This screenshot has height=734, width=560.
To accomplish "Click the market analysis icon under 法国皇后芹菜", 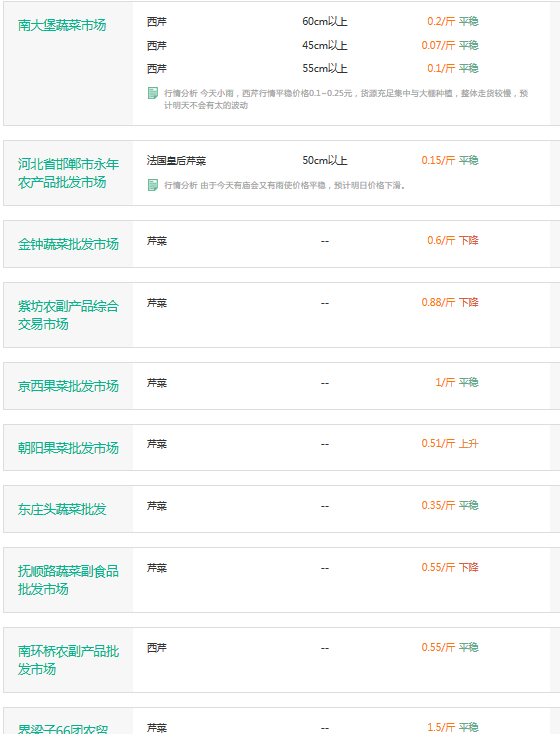I will coord(153,185).
